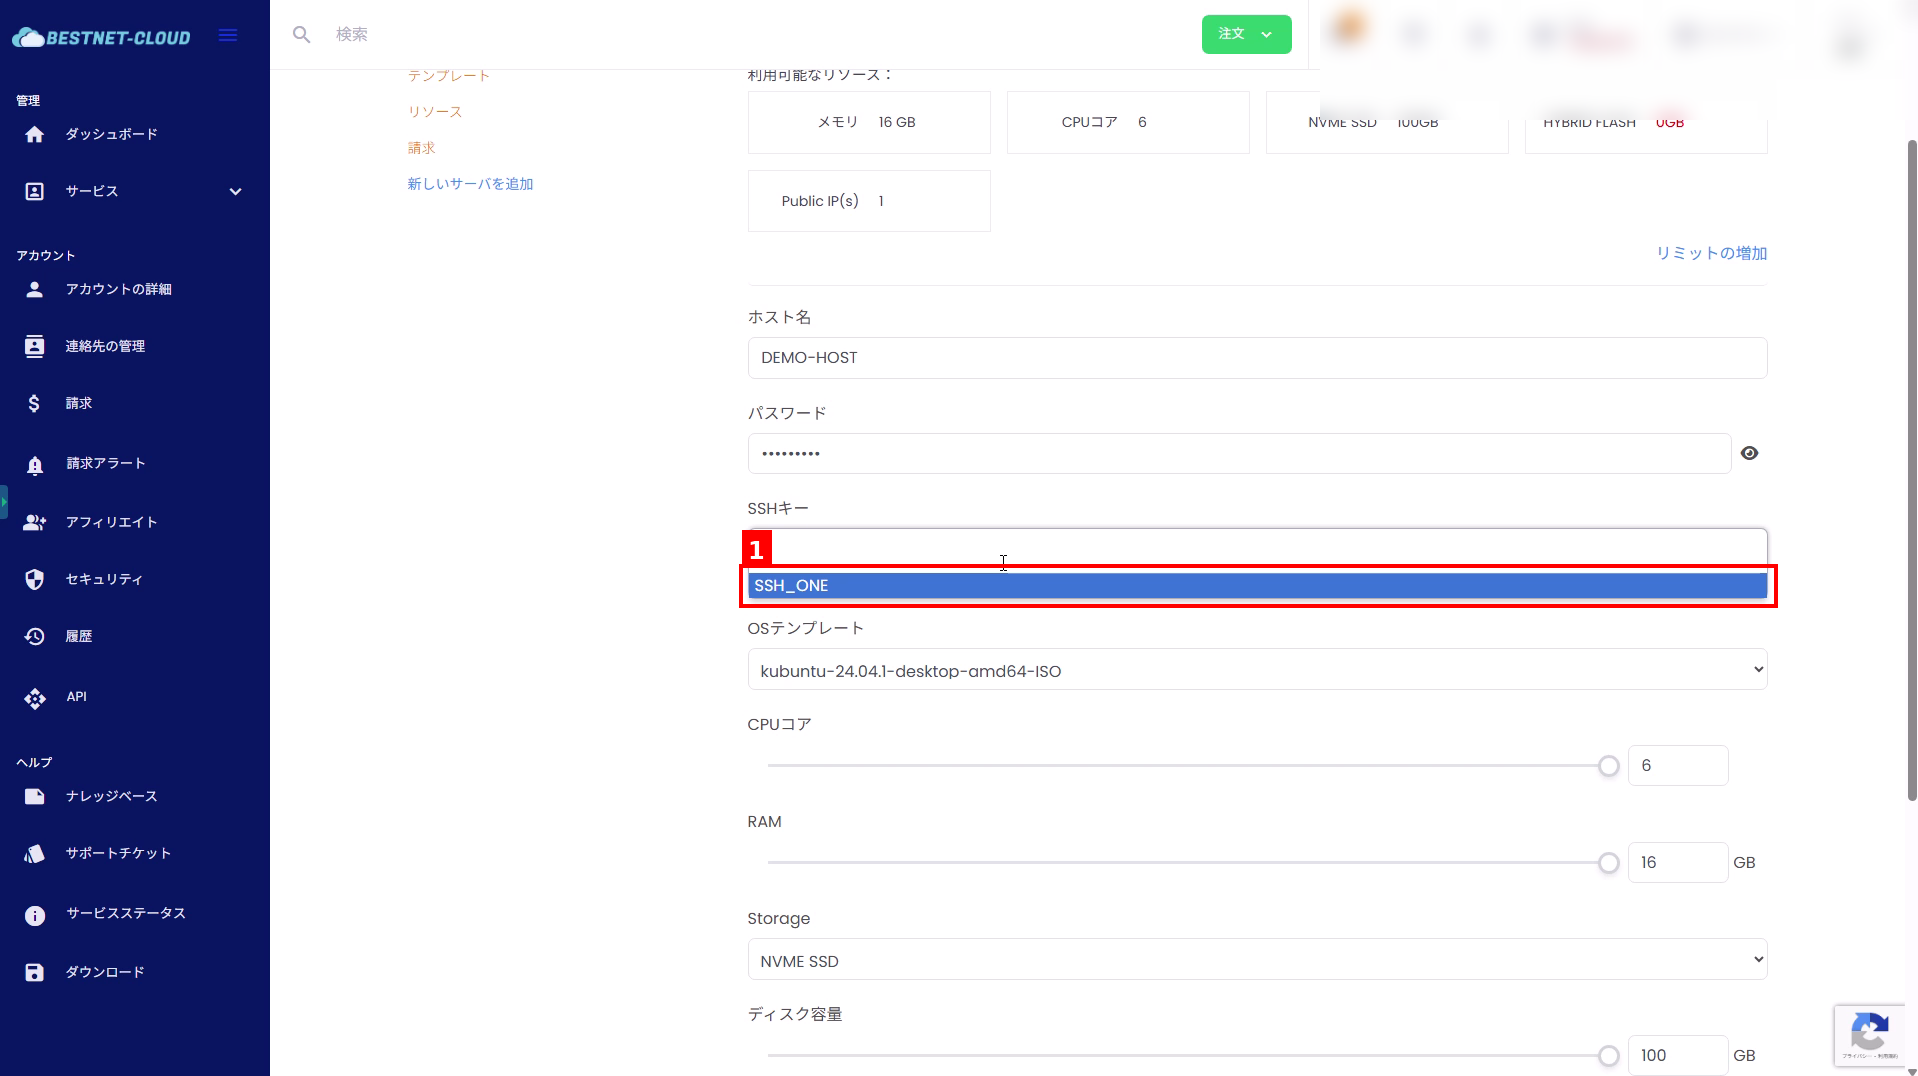Click the billing dollar sign icon

(x=35, y=404)
